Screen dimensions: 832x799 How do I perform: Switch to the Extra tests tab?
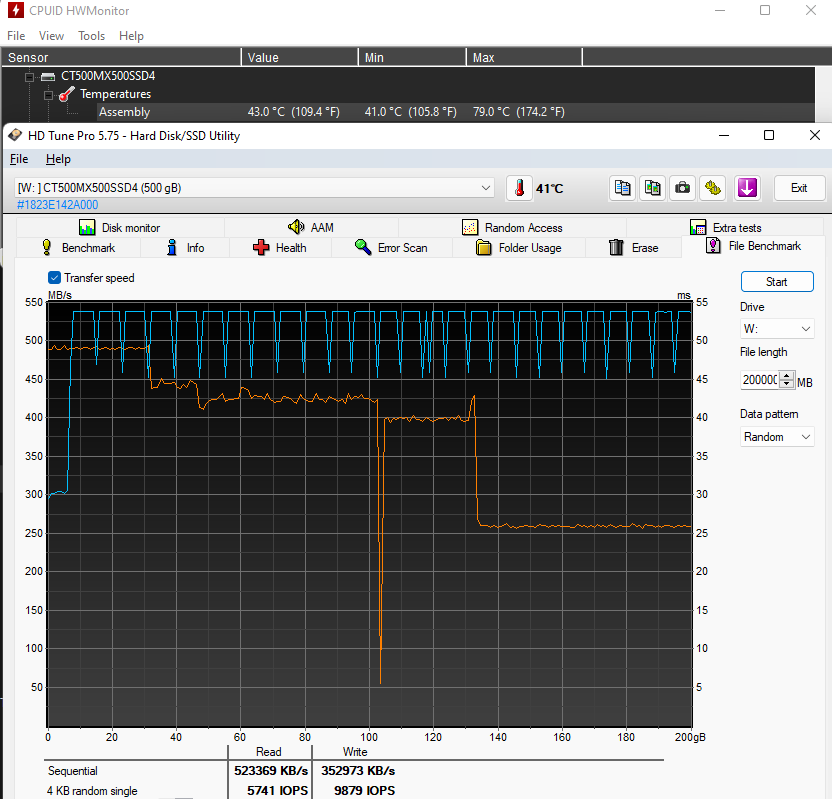pyautogui.click(x=726, y=228)
